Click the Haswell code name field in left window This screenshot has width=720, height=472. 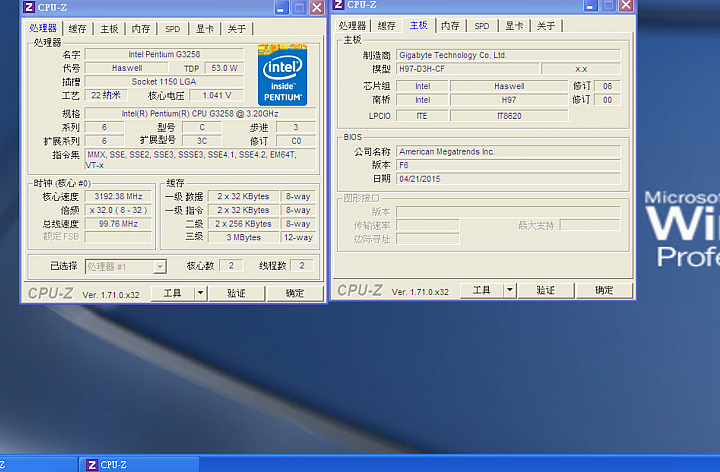coord(127,68)
